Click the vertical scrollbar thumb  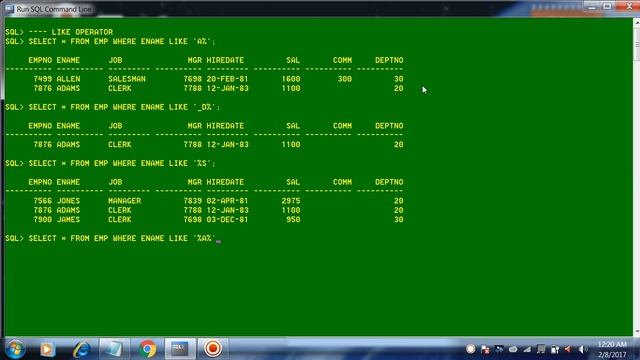[637, 44]
